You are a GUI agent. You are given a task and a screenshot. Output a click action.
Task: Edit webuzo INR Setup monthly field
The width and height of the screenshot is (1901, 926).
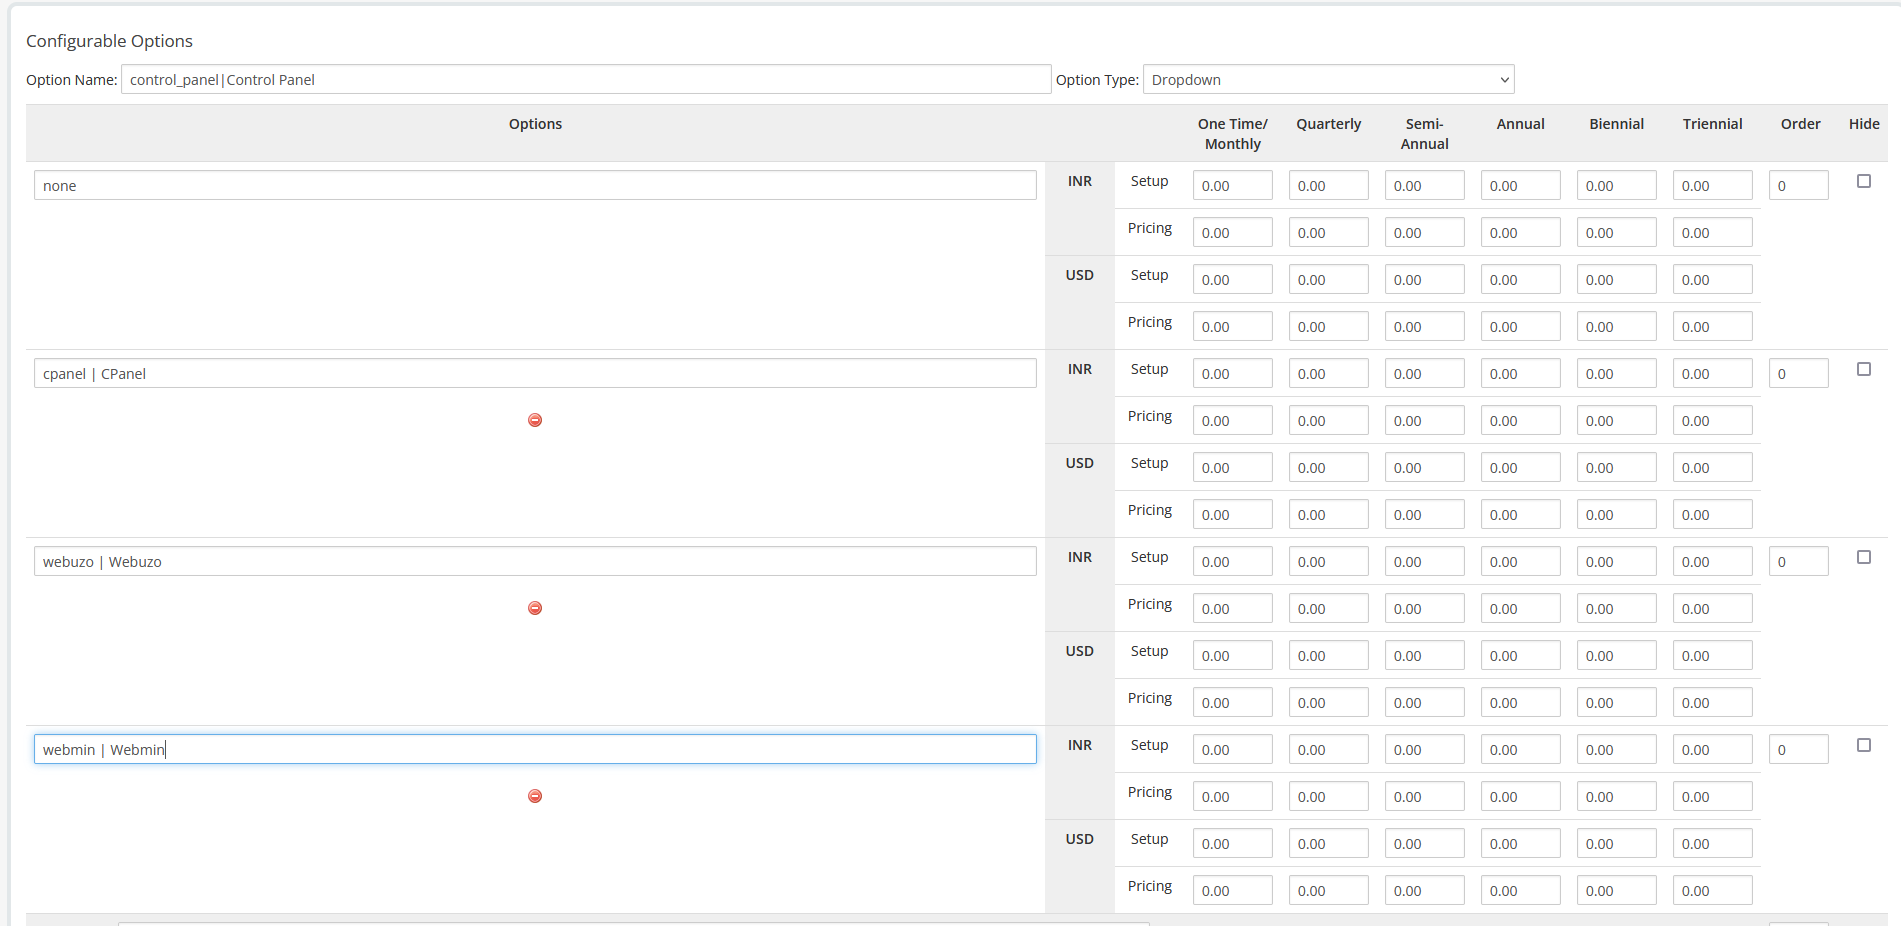[1233, 561]
